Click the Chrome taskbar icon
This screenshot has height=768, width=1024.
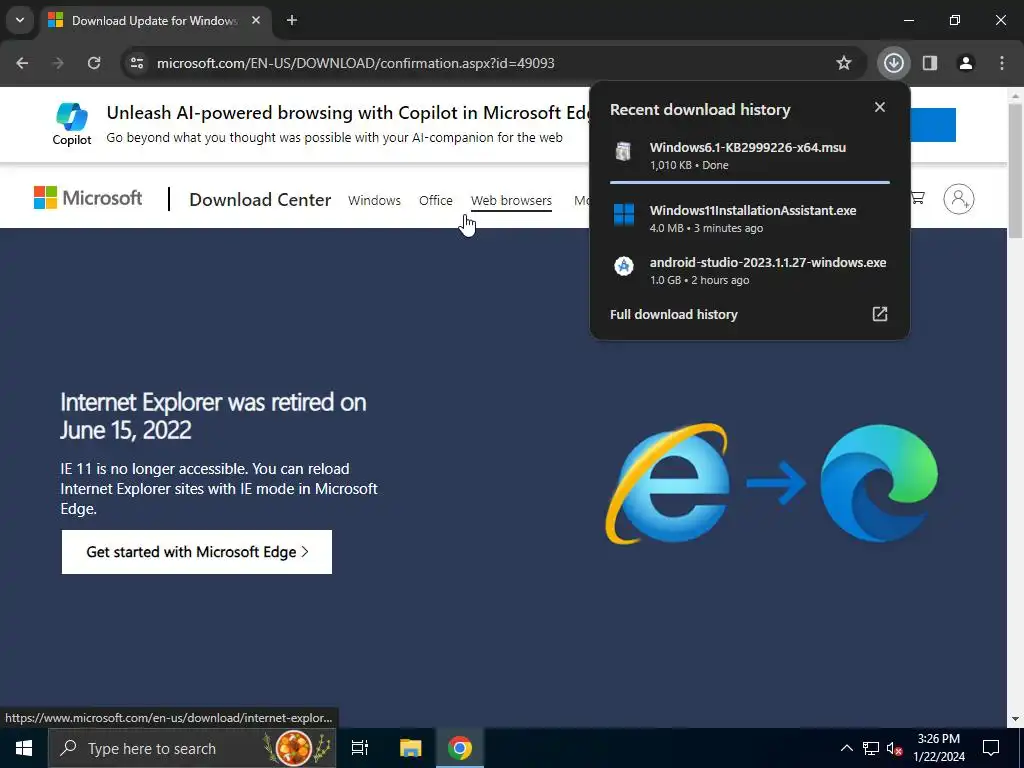[x=460, y=748]
